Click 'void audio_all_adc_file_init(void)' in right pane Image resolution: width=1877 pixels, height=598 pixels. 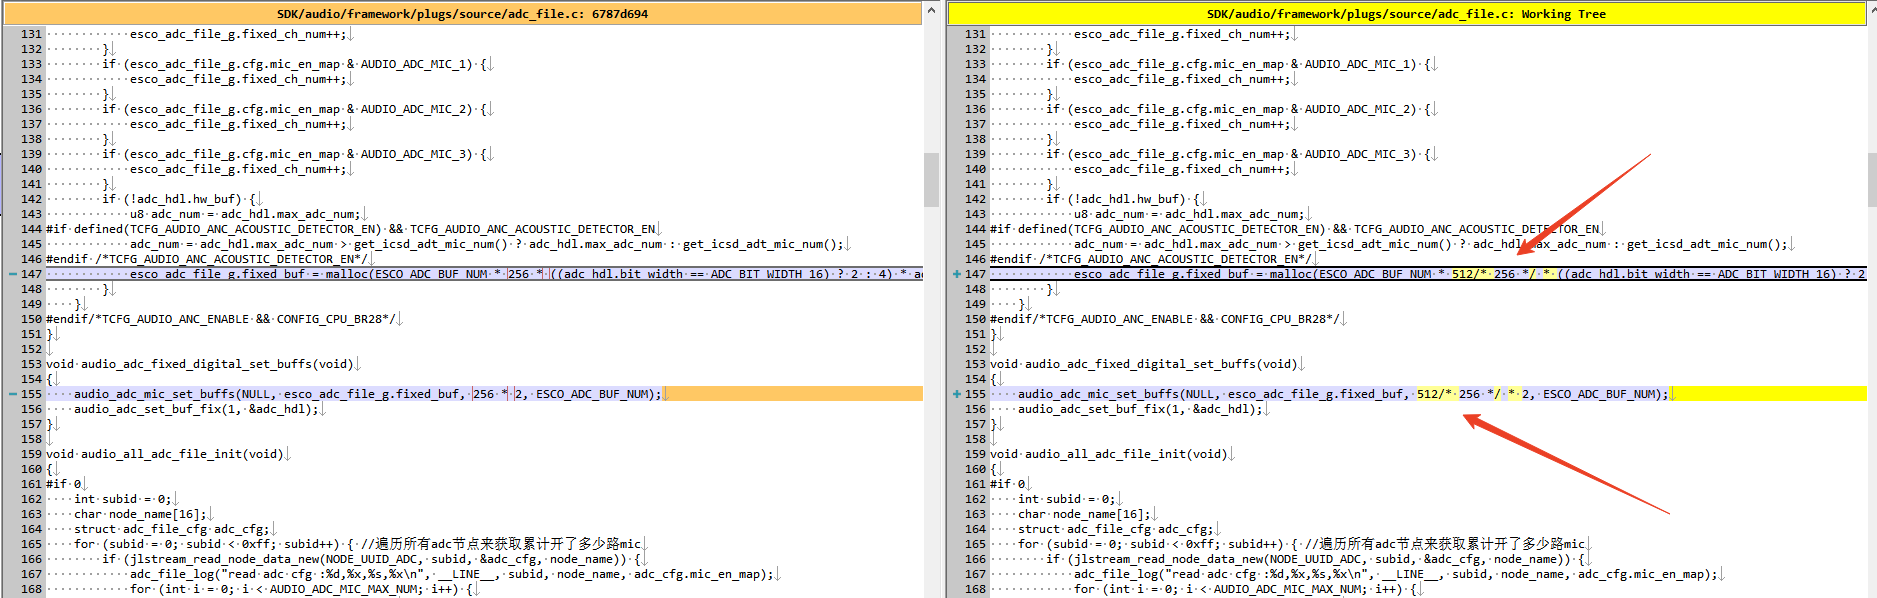tap(1109, 454)
